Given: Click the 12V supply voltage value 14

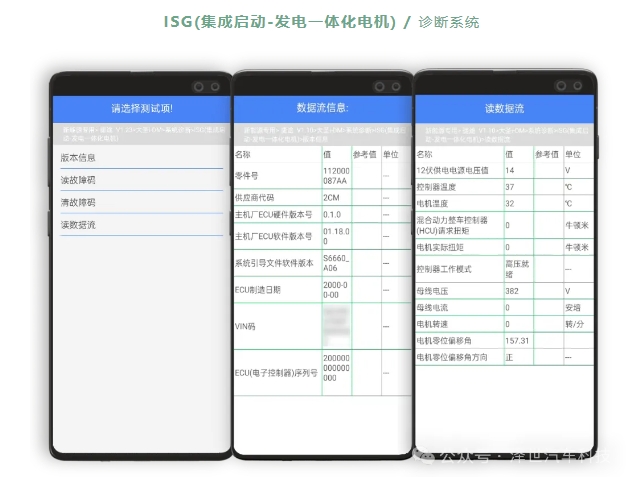Looking at the screenshot, I should click(509, 170).
